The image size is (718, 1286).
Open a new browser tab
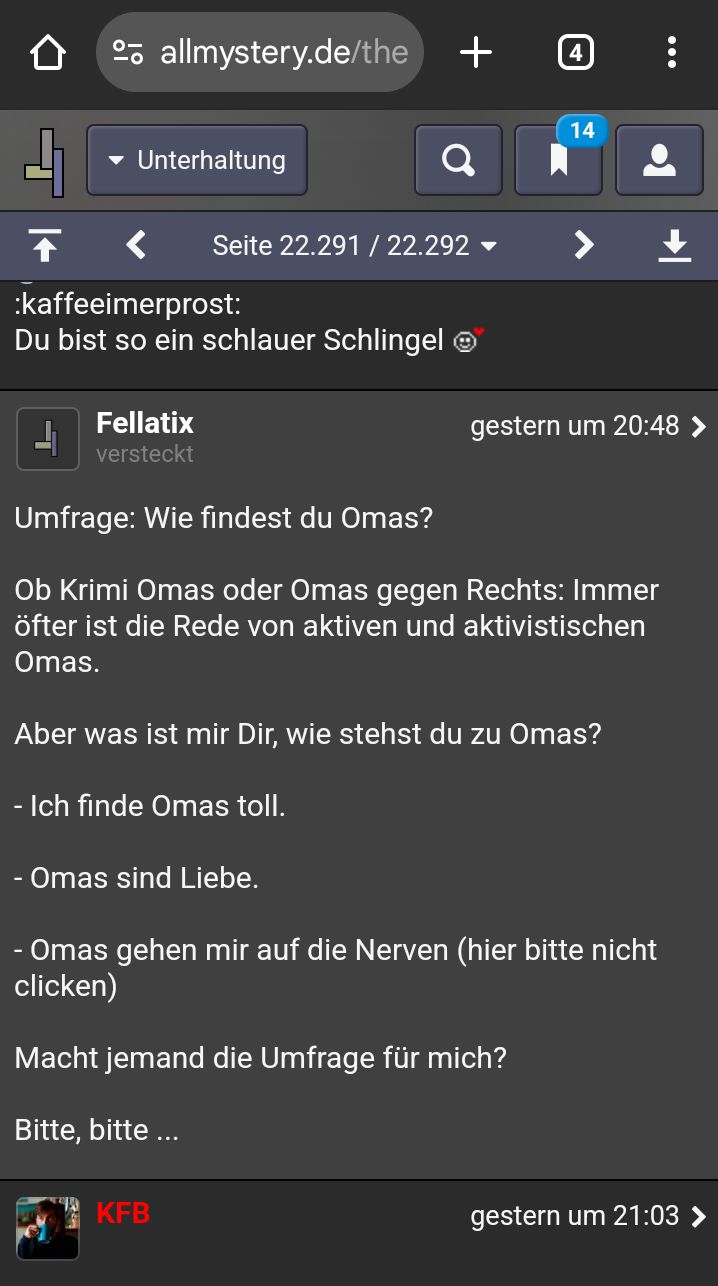[x=476, y=53]
